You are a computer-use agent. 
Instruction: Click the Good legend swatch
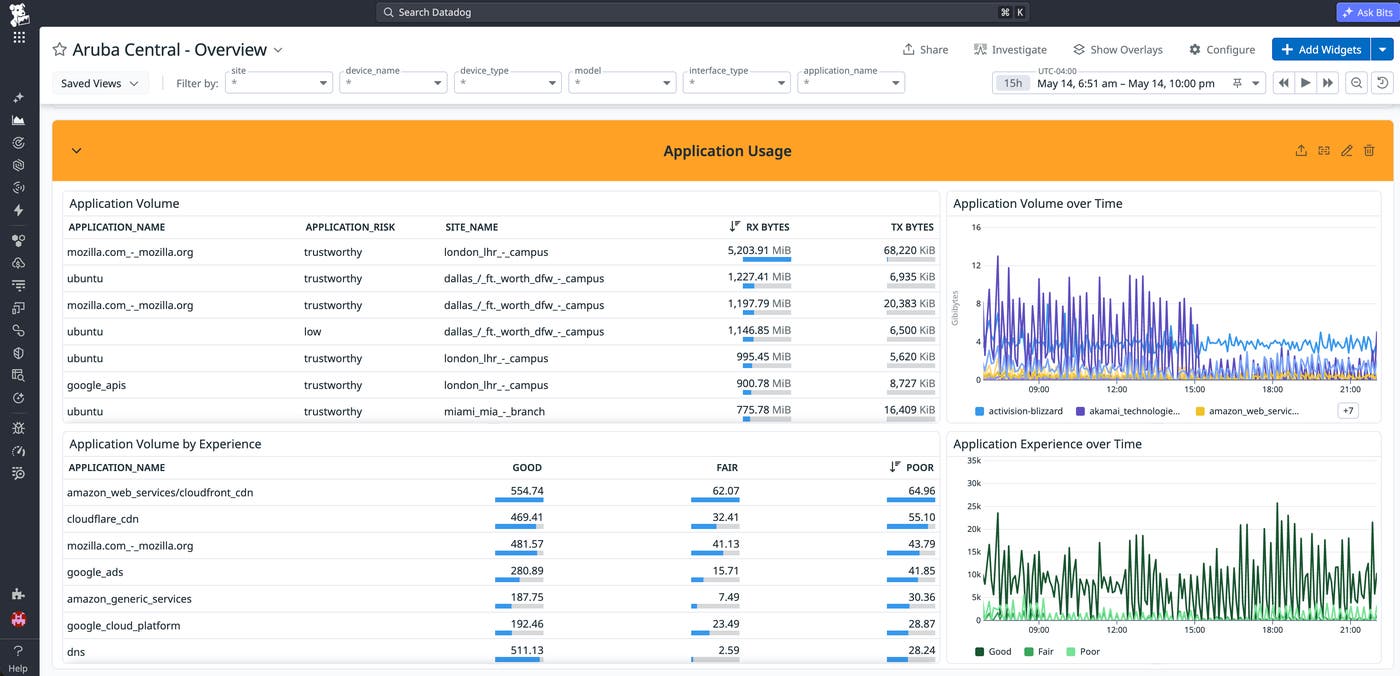[x=979, y=652]
